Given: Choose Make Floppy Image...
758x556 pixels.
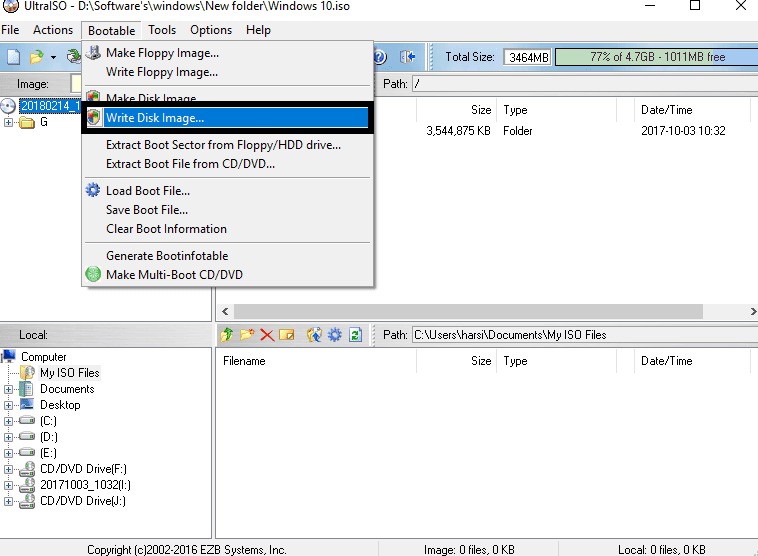Looking at the screenshot, I should [227, 53].
